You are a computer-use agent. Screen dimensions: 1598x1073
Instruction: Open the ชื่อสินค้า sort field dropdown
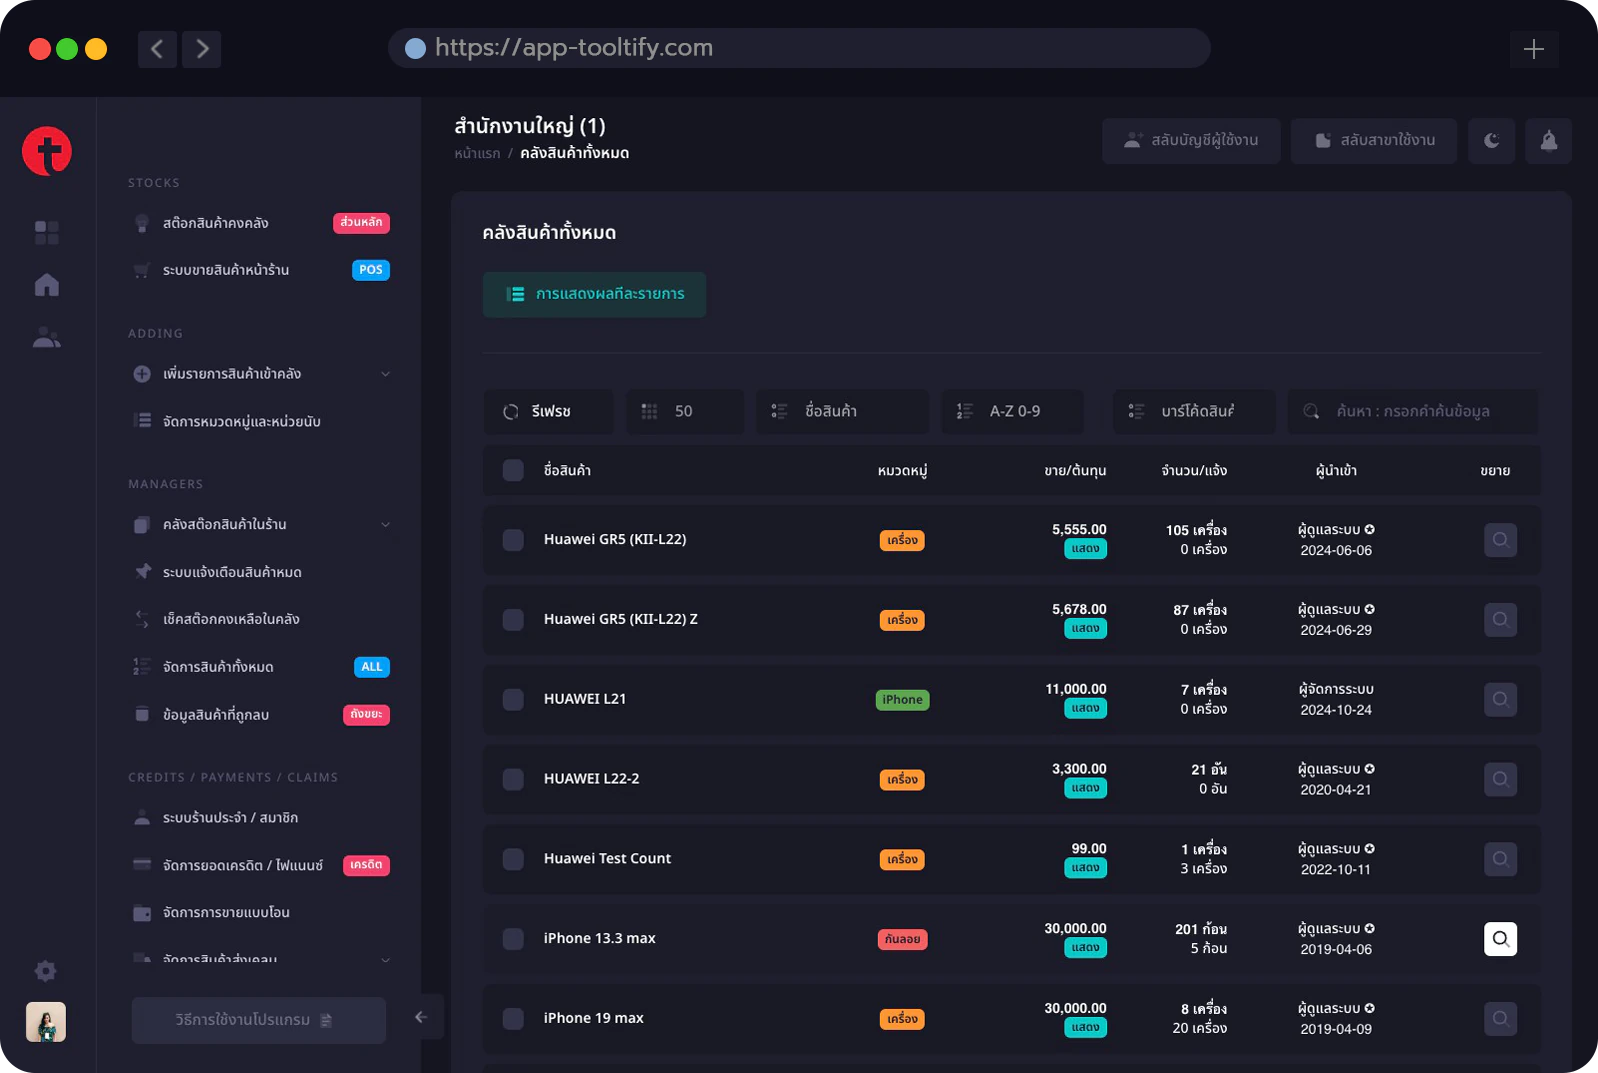click(x=842, y=411)
